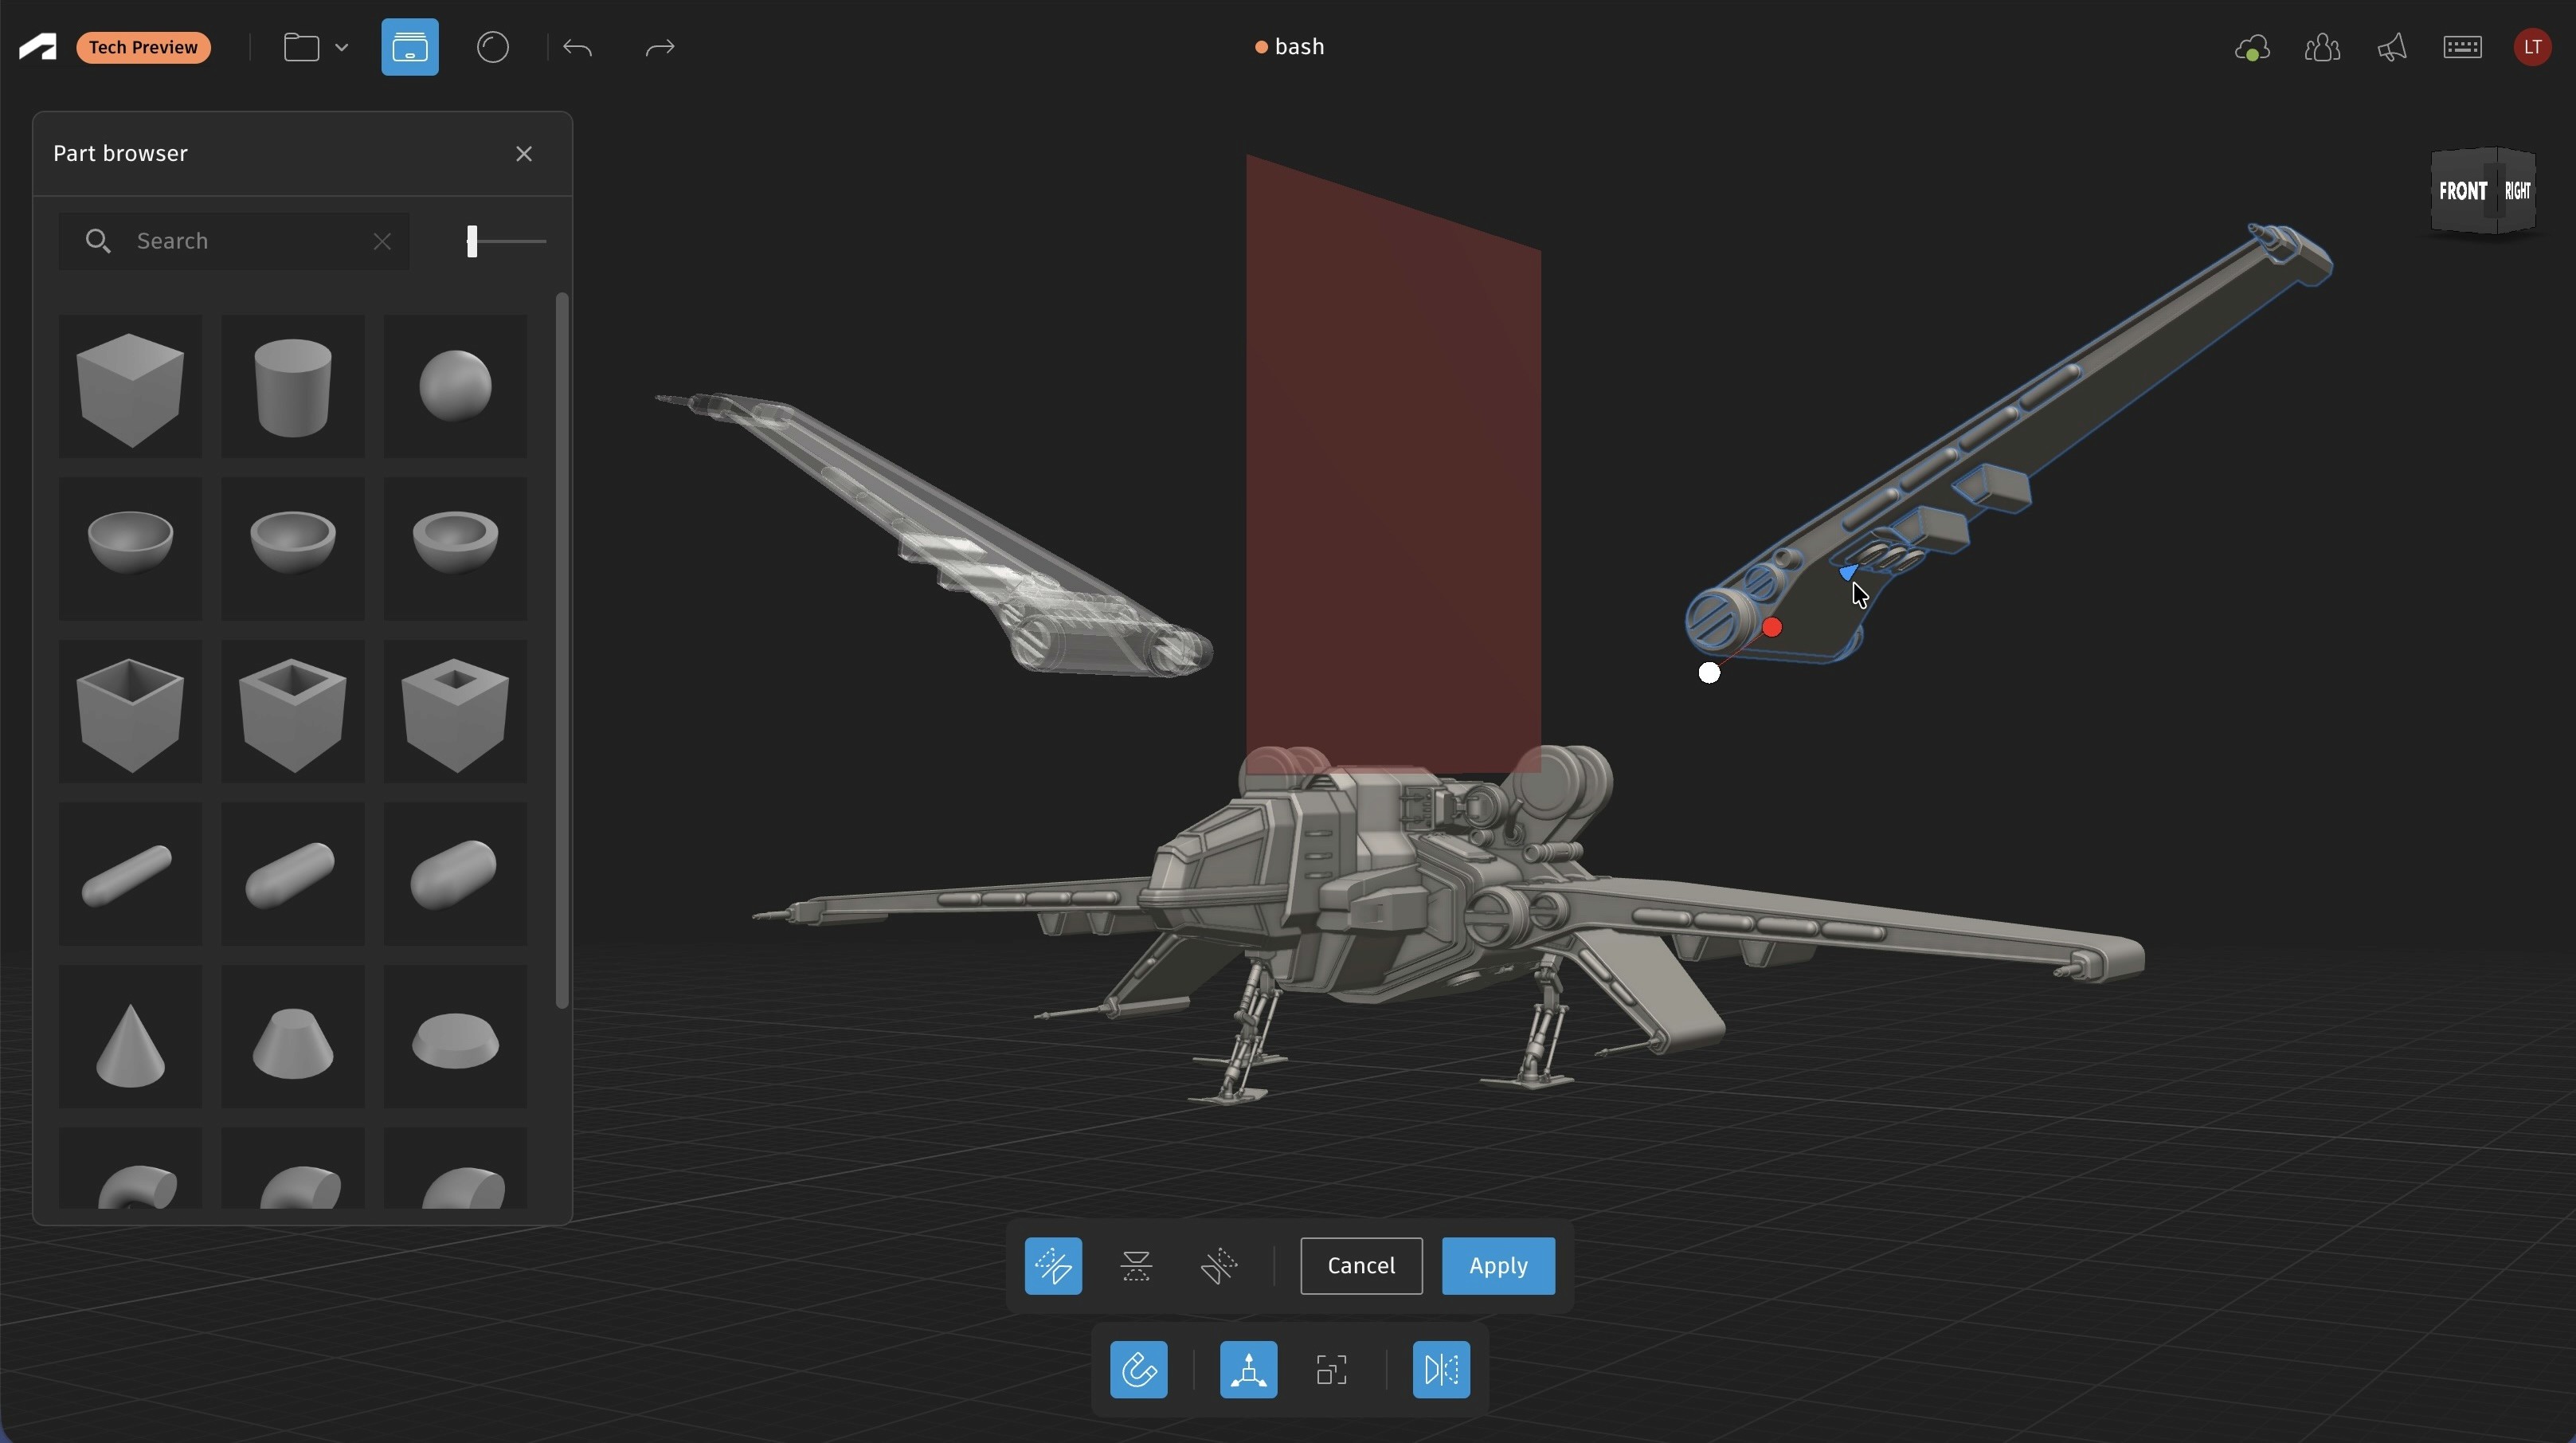Toggle the mirror tool button
The image size is (2576, 1443).
click(1441, 1370)
